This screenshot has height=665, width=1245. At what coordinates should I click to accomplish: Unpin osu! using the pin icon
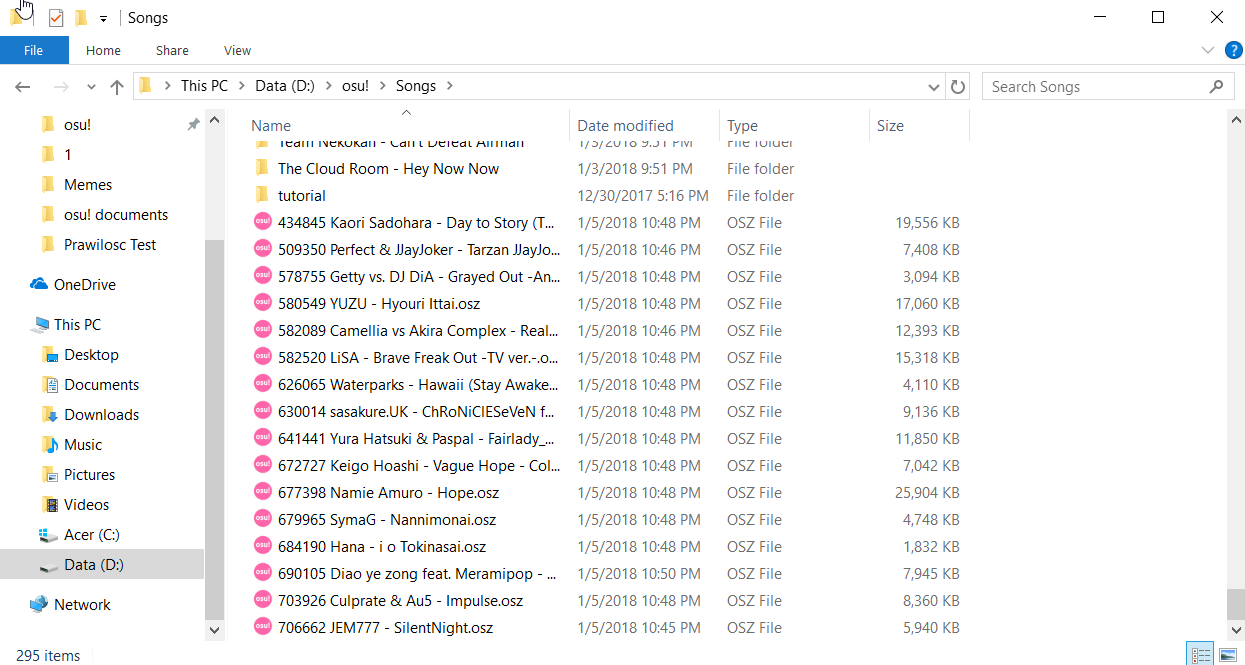[x=193, y=125]
